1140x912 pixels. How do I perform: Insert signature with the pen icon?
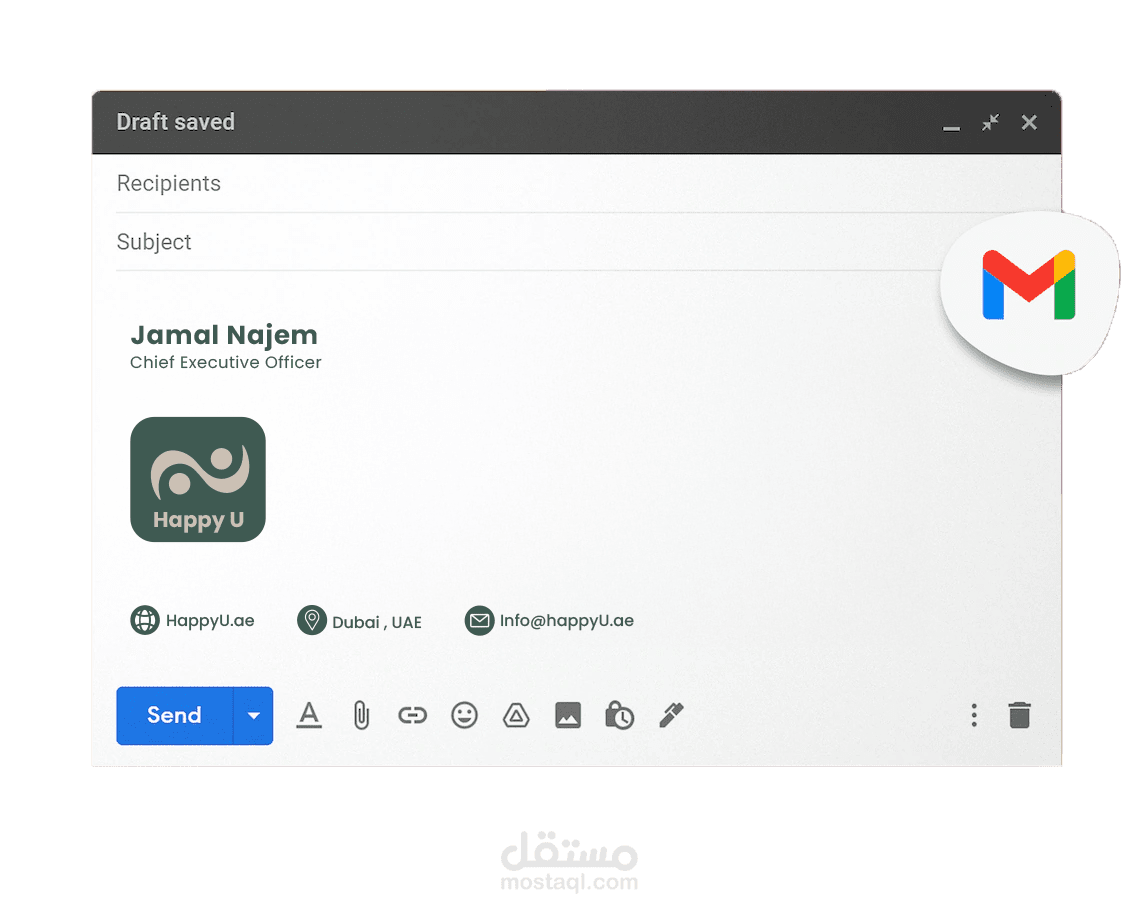point(672,715)
